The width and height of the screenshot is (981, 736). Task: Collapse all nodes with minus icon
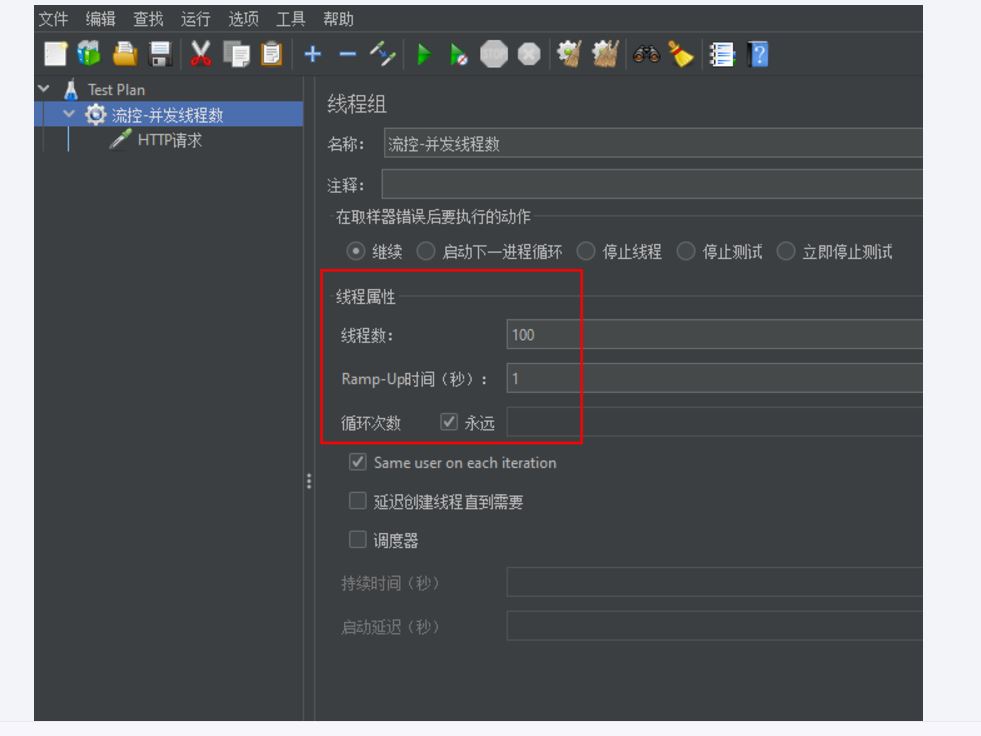pyautogui.click(x=348, y=54)
